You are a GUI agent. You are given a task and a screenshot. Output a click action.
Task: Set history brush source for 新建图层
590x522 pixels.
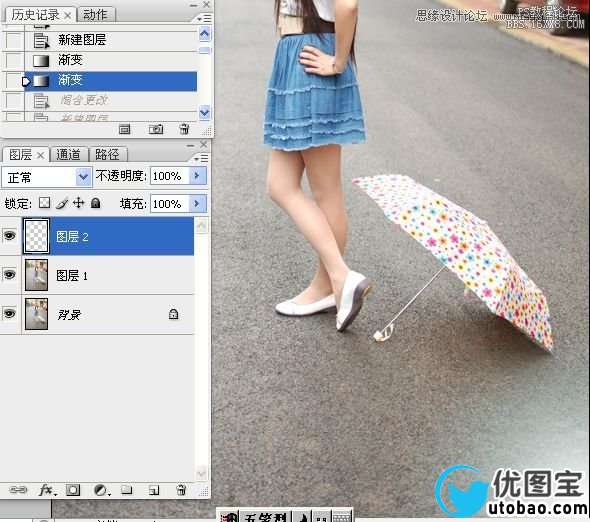[x=14, y=40]
